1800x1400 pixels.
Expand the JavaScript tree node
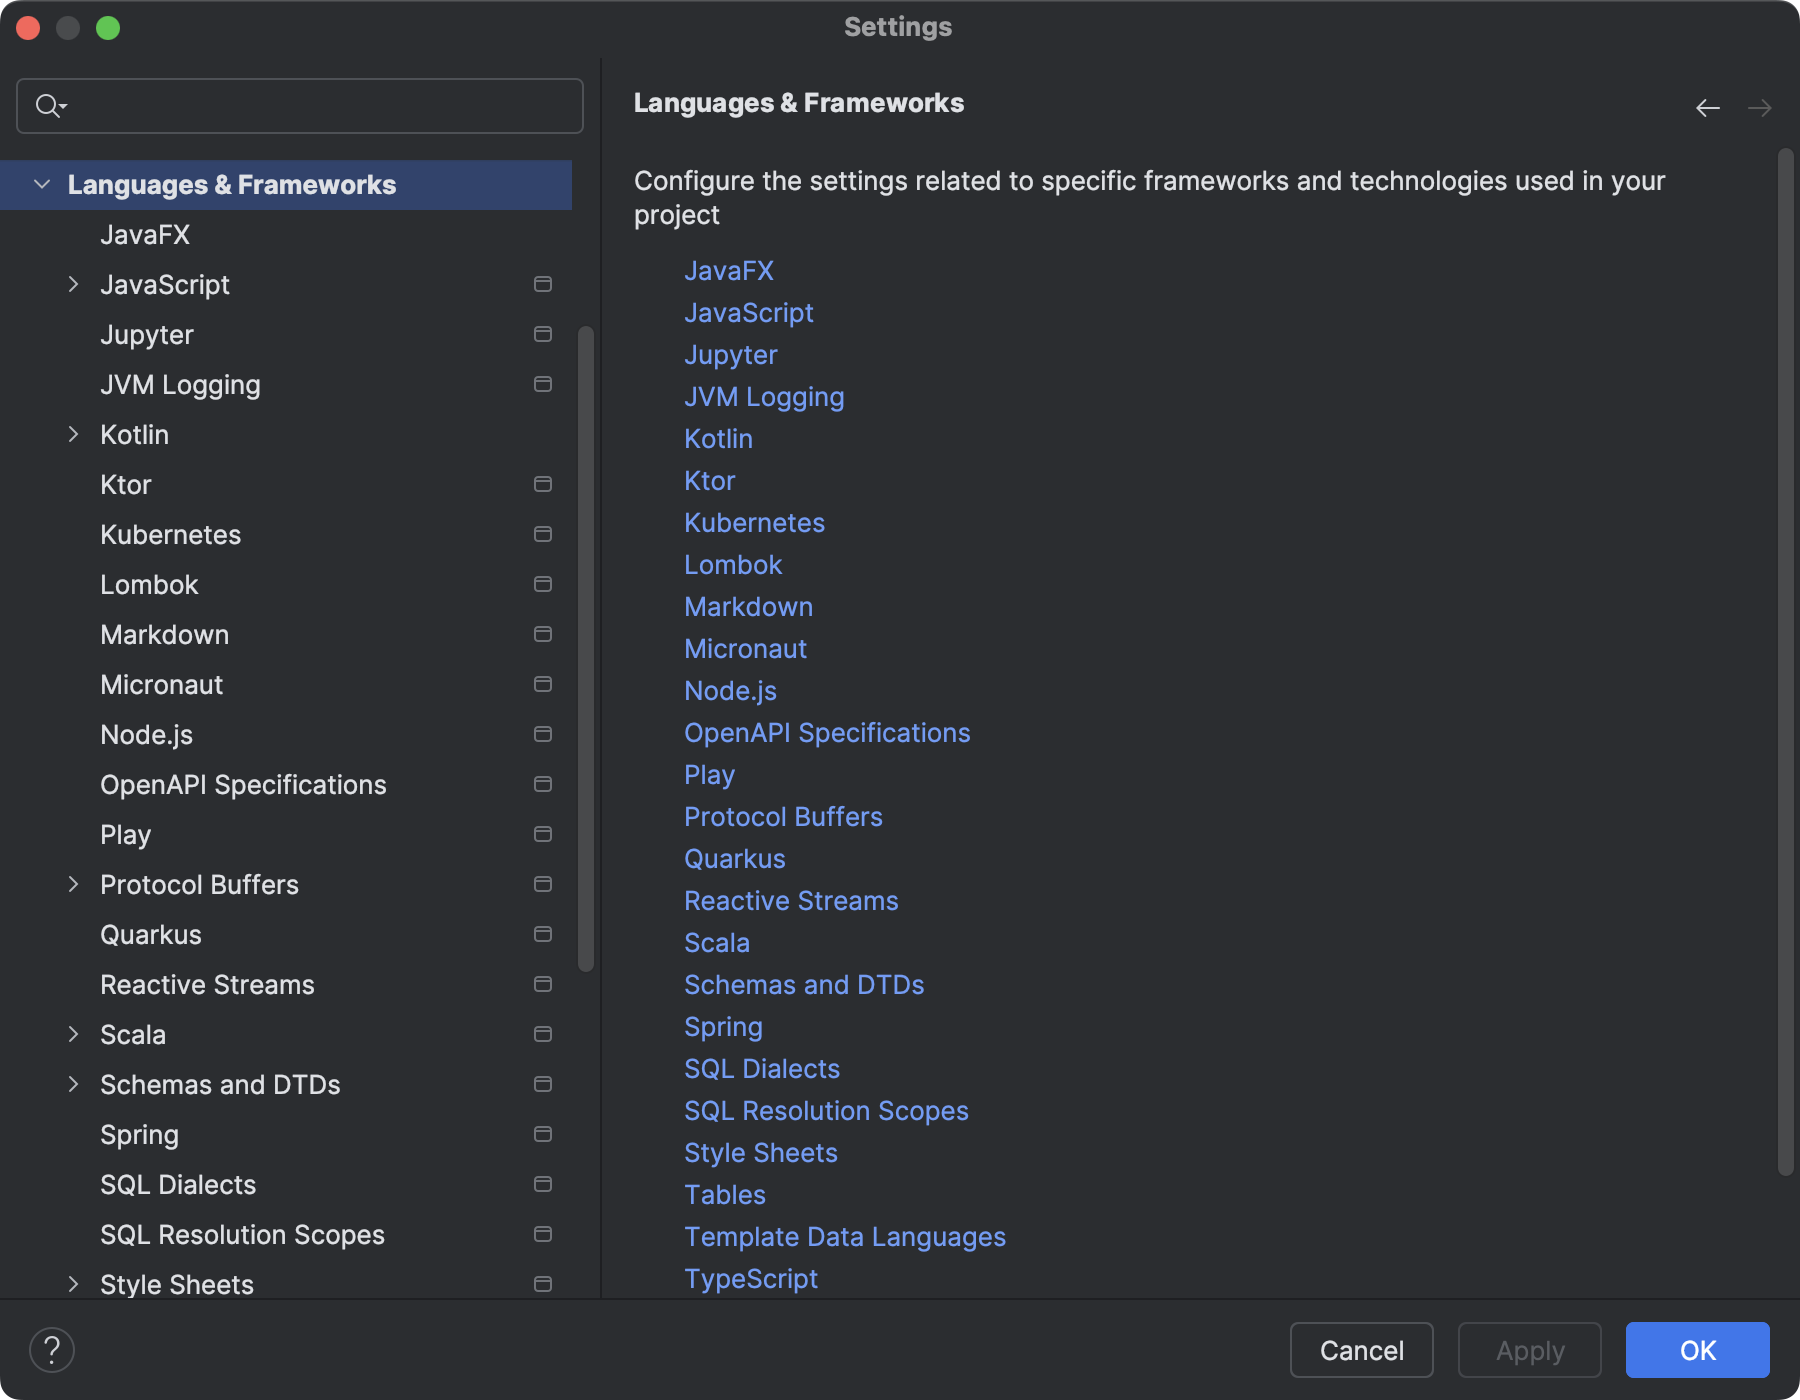point(73,284)
